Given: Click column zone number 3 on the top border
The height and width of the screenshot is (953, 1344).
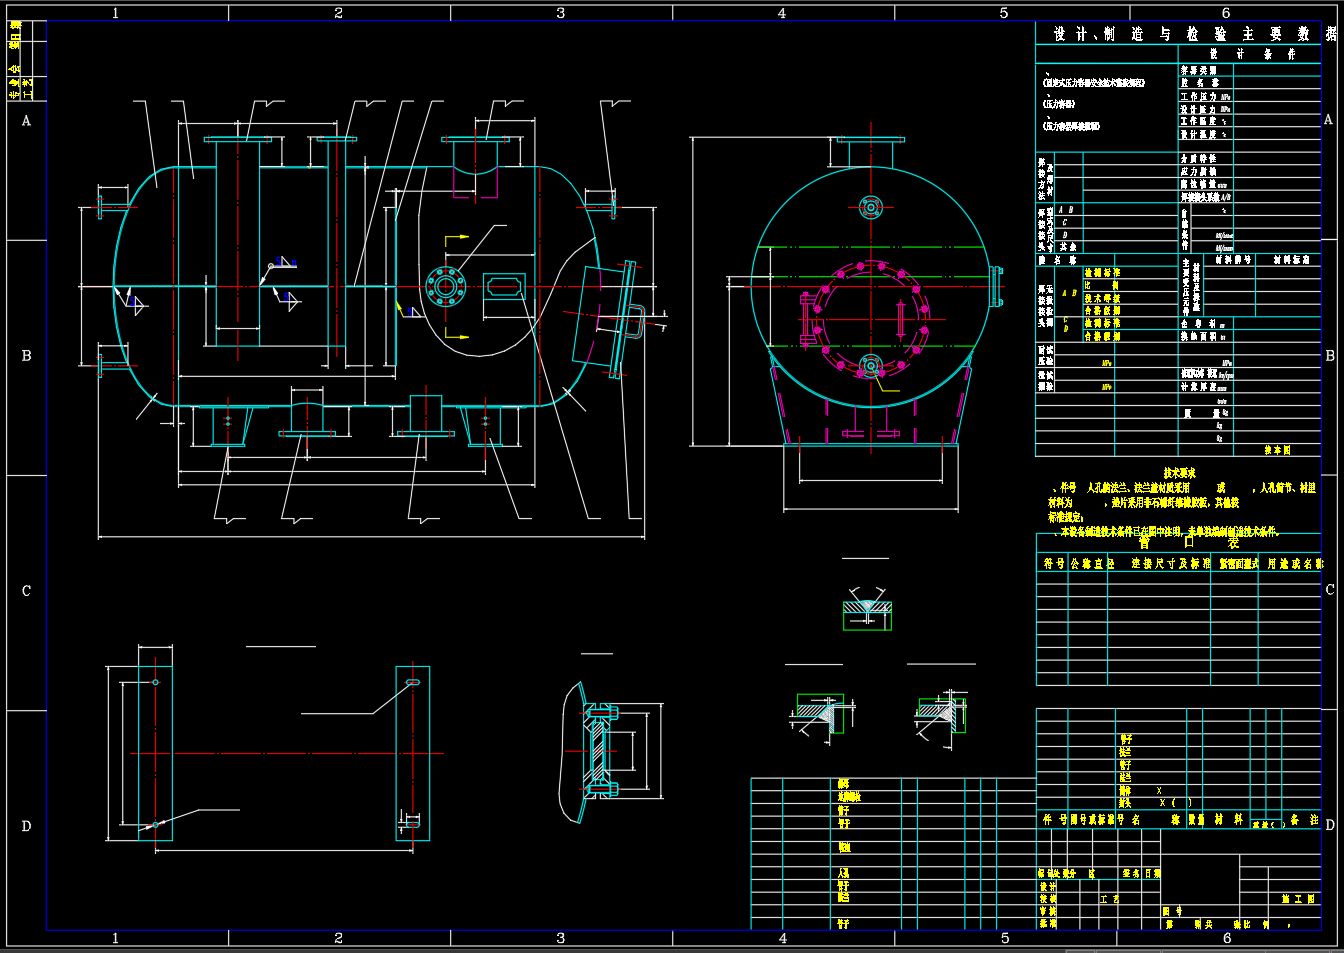Looking at the screenshot, I should (x=560, y=13).
